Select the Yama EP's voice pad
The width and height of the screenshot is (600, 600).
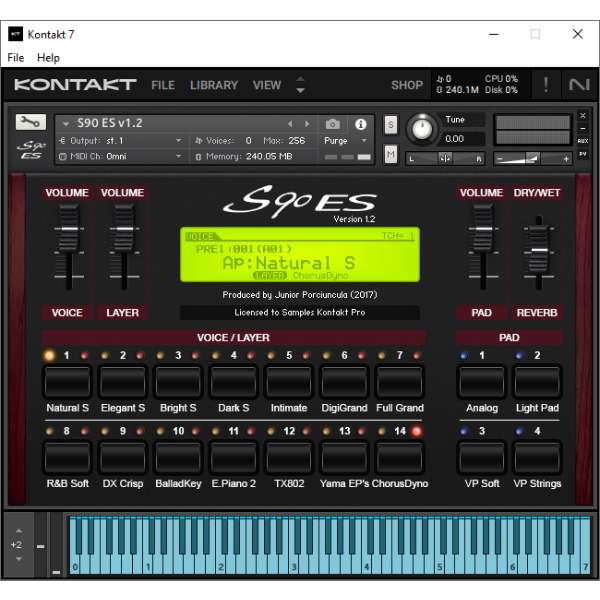(344, 457)
